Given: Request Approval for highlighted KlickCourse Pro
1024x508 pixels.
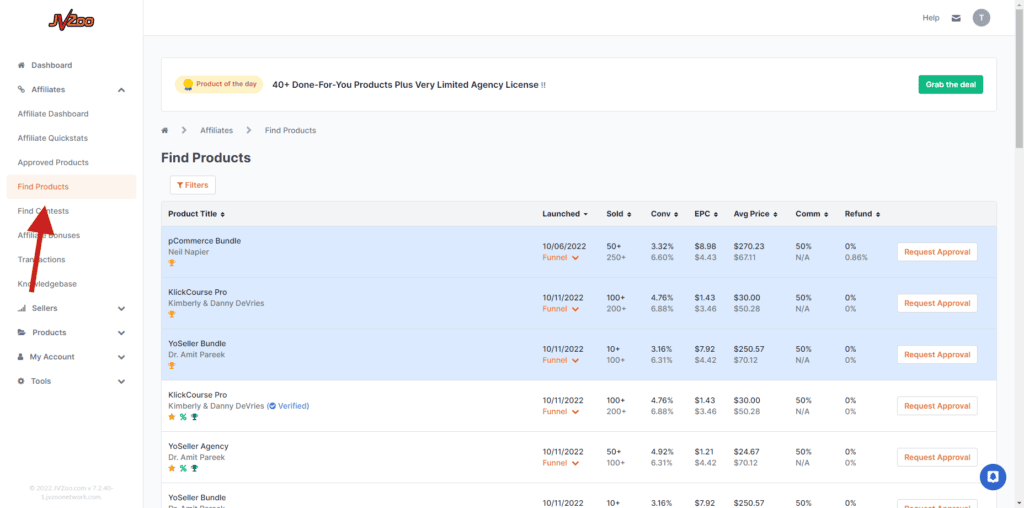Looking at the screenshot, I should pos(937,303).
